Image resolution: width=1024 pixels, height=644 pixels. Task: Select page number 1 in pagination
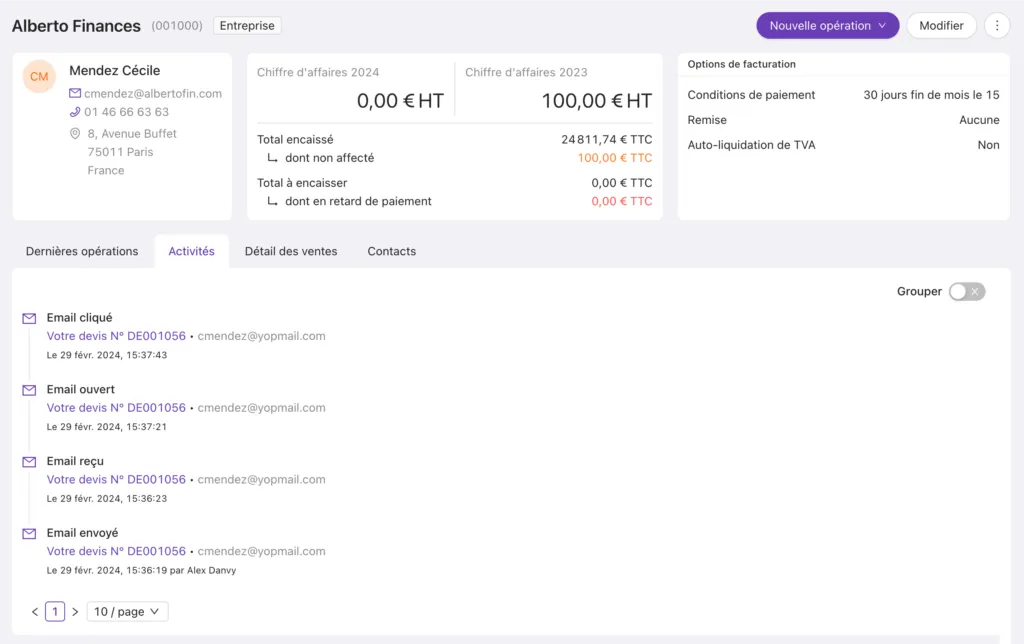(x=55, y=611)
